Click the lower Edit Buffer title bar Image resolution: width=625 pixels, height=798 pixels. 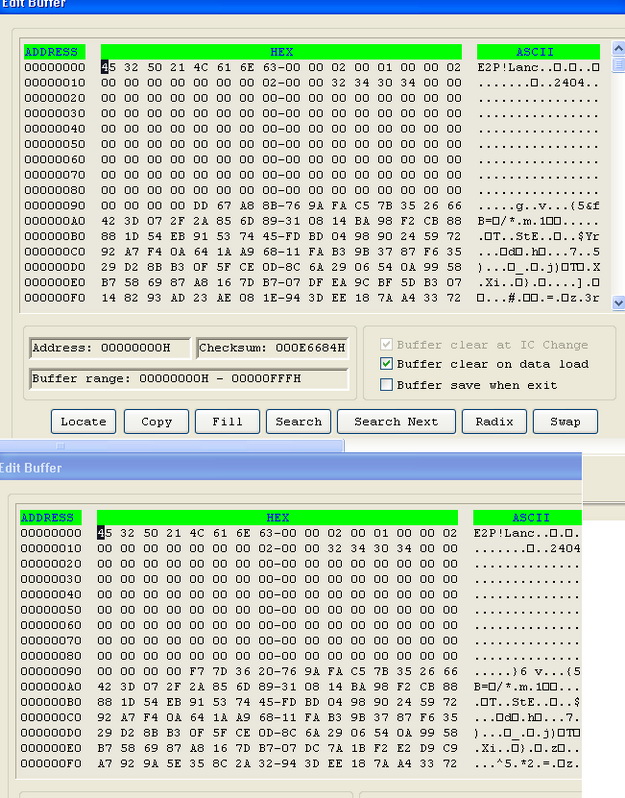click(290, 468)
